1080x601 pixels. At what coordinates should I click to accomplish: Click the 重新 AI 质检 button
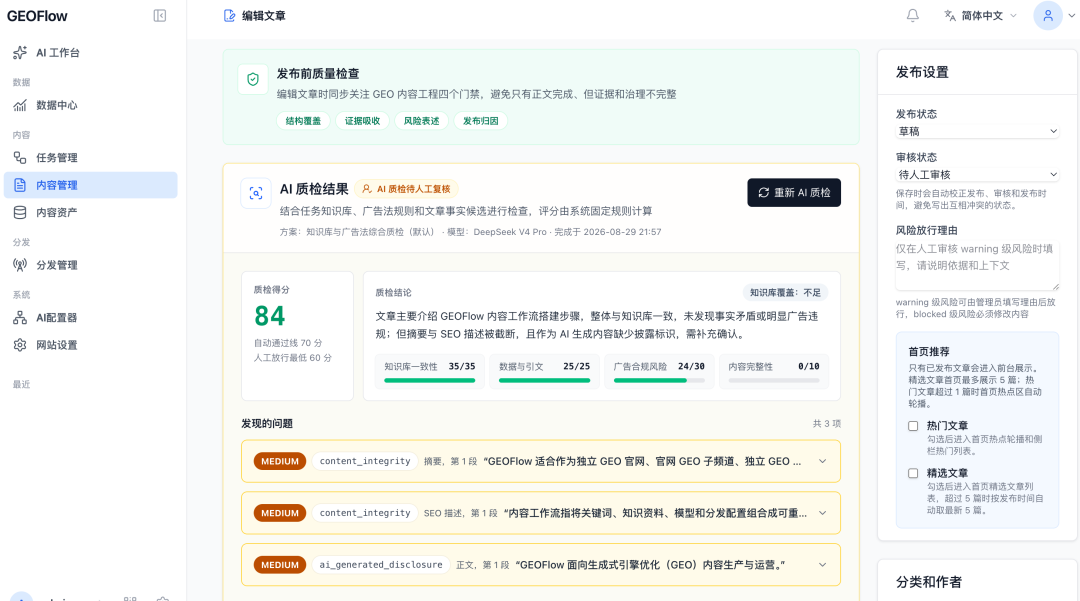pos(793,193)
